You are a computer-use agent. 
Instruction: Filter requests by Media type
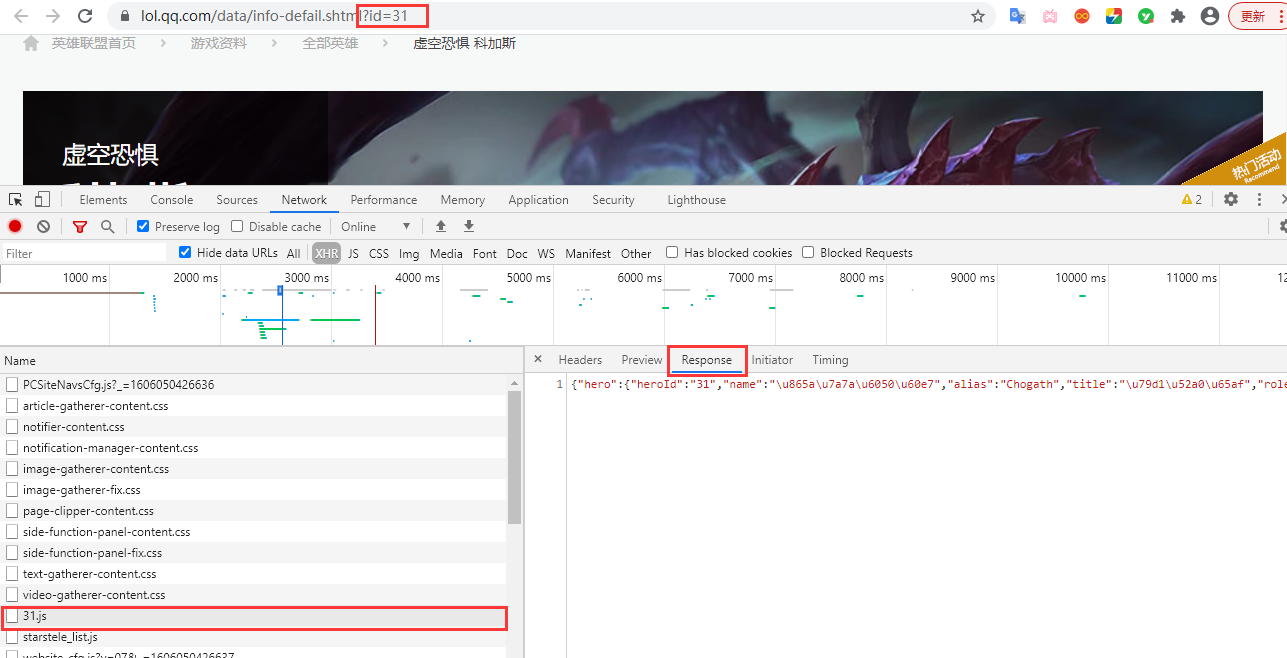[x=446, y=254]
